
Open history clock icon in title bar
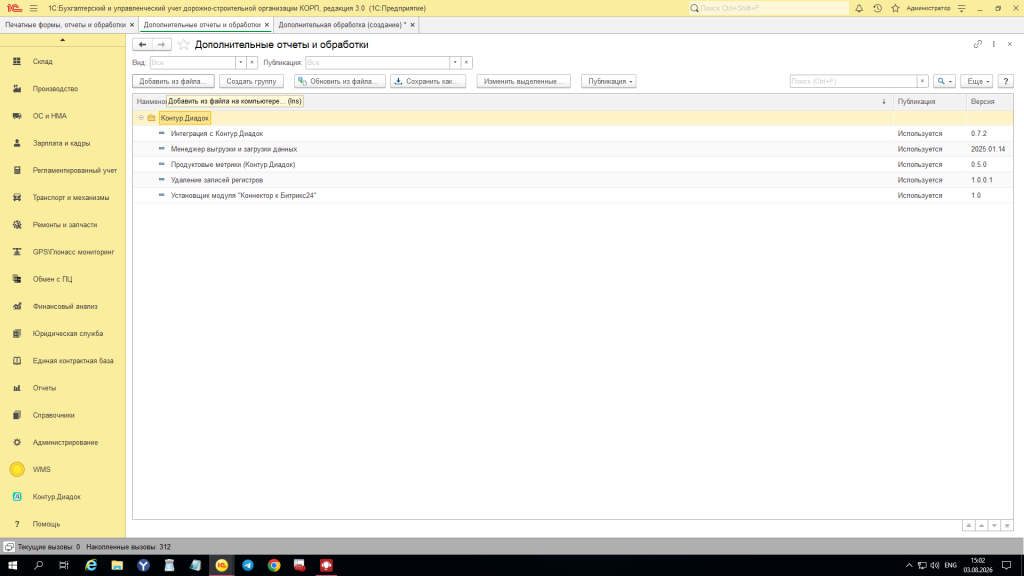tap(877, 8)
